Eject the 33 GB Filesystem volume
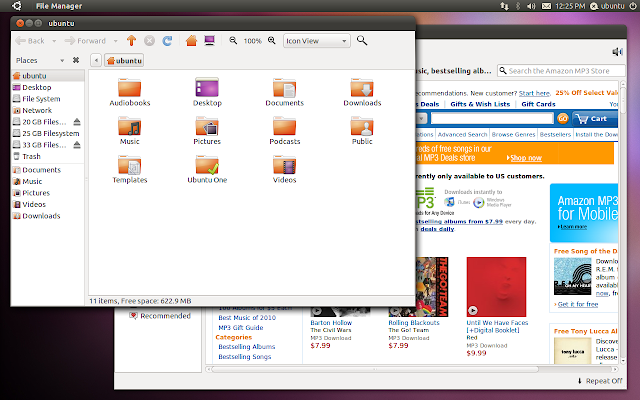 tap(77, 144)
